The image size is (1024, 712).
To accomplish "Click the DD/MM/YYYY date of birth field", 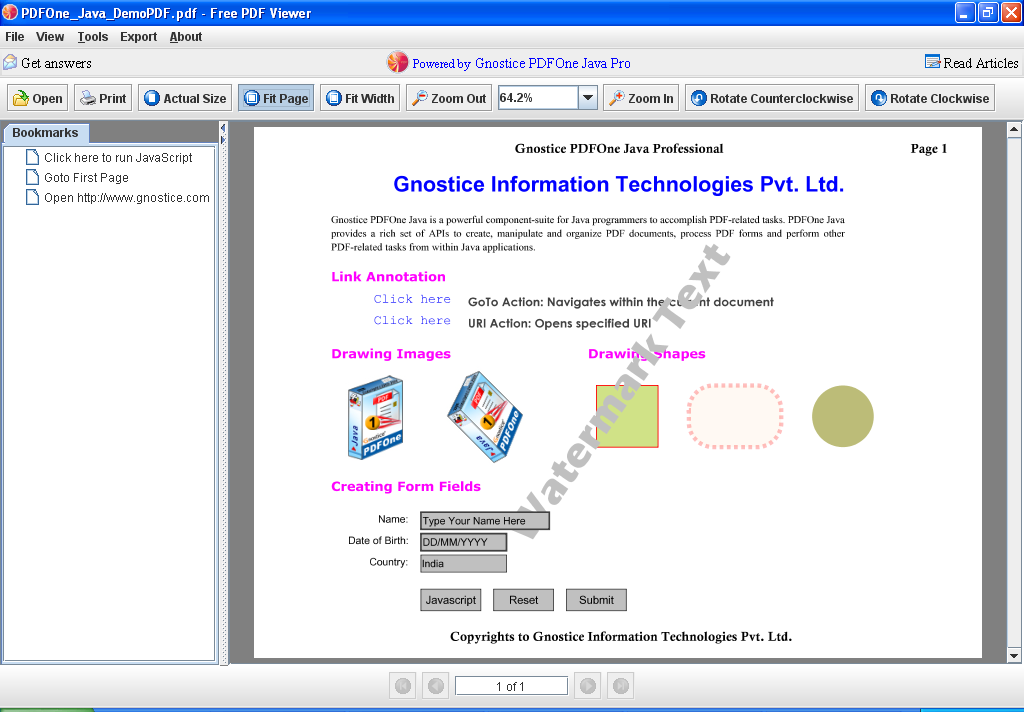I will [x=463, y=542].
